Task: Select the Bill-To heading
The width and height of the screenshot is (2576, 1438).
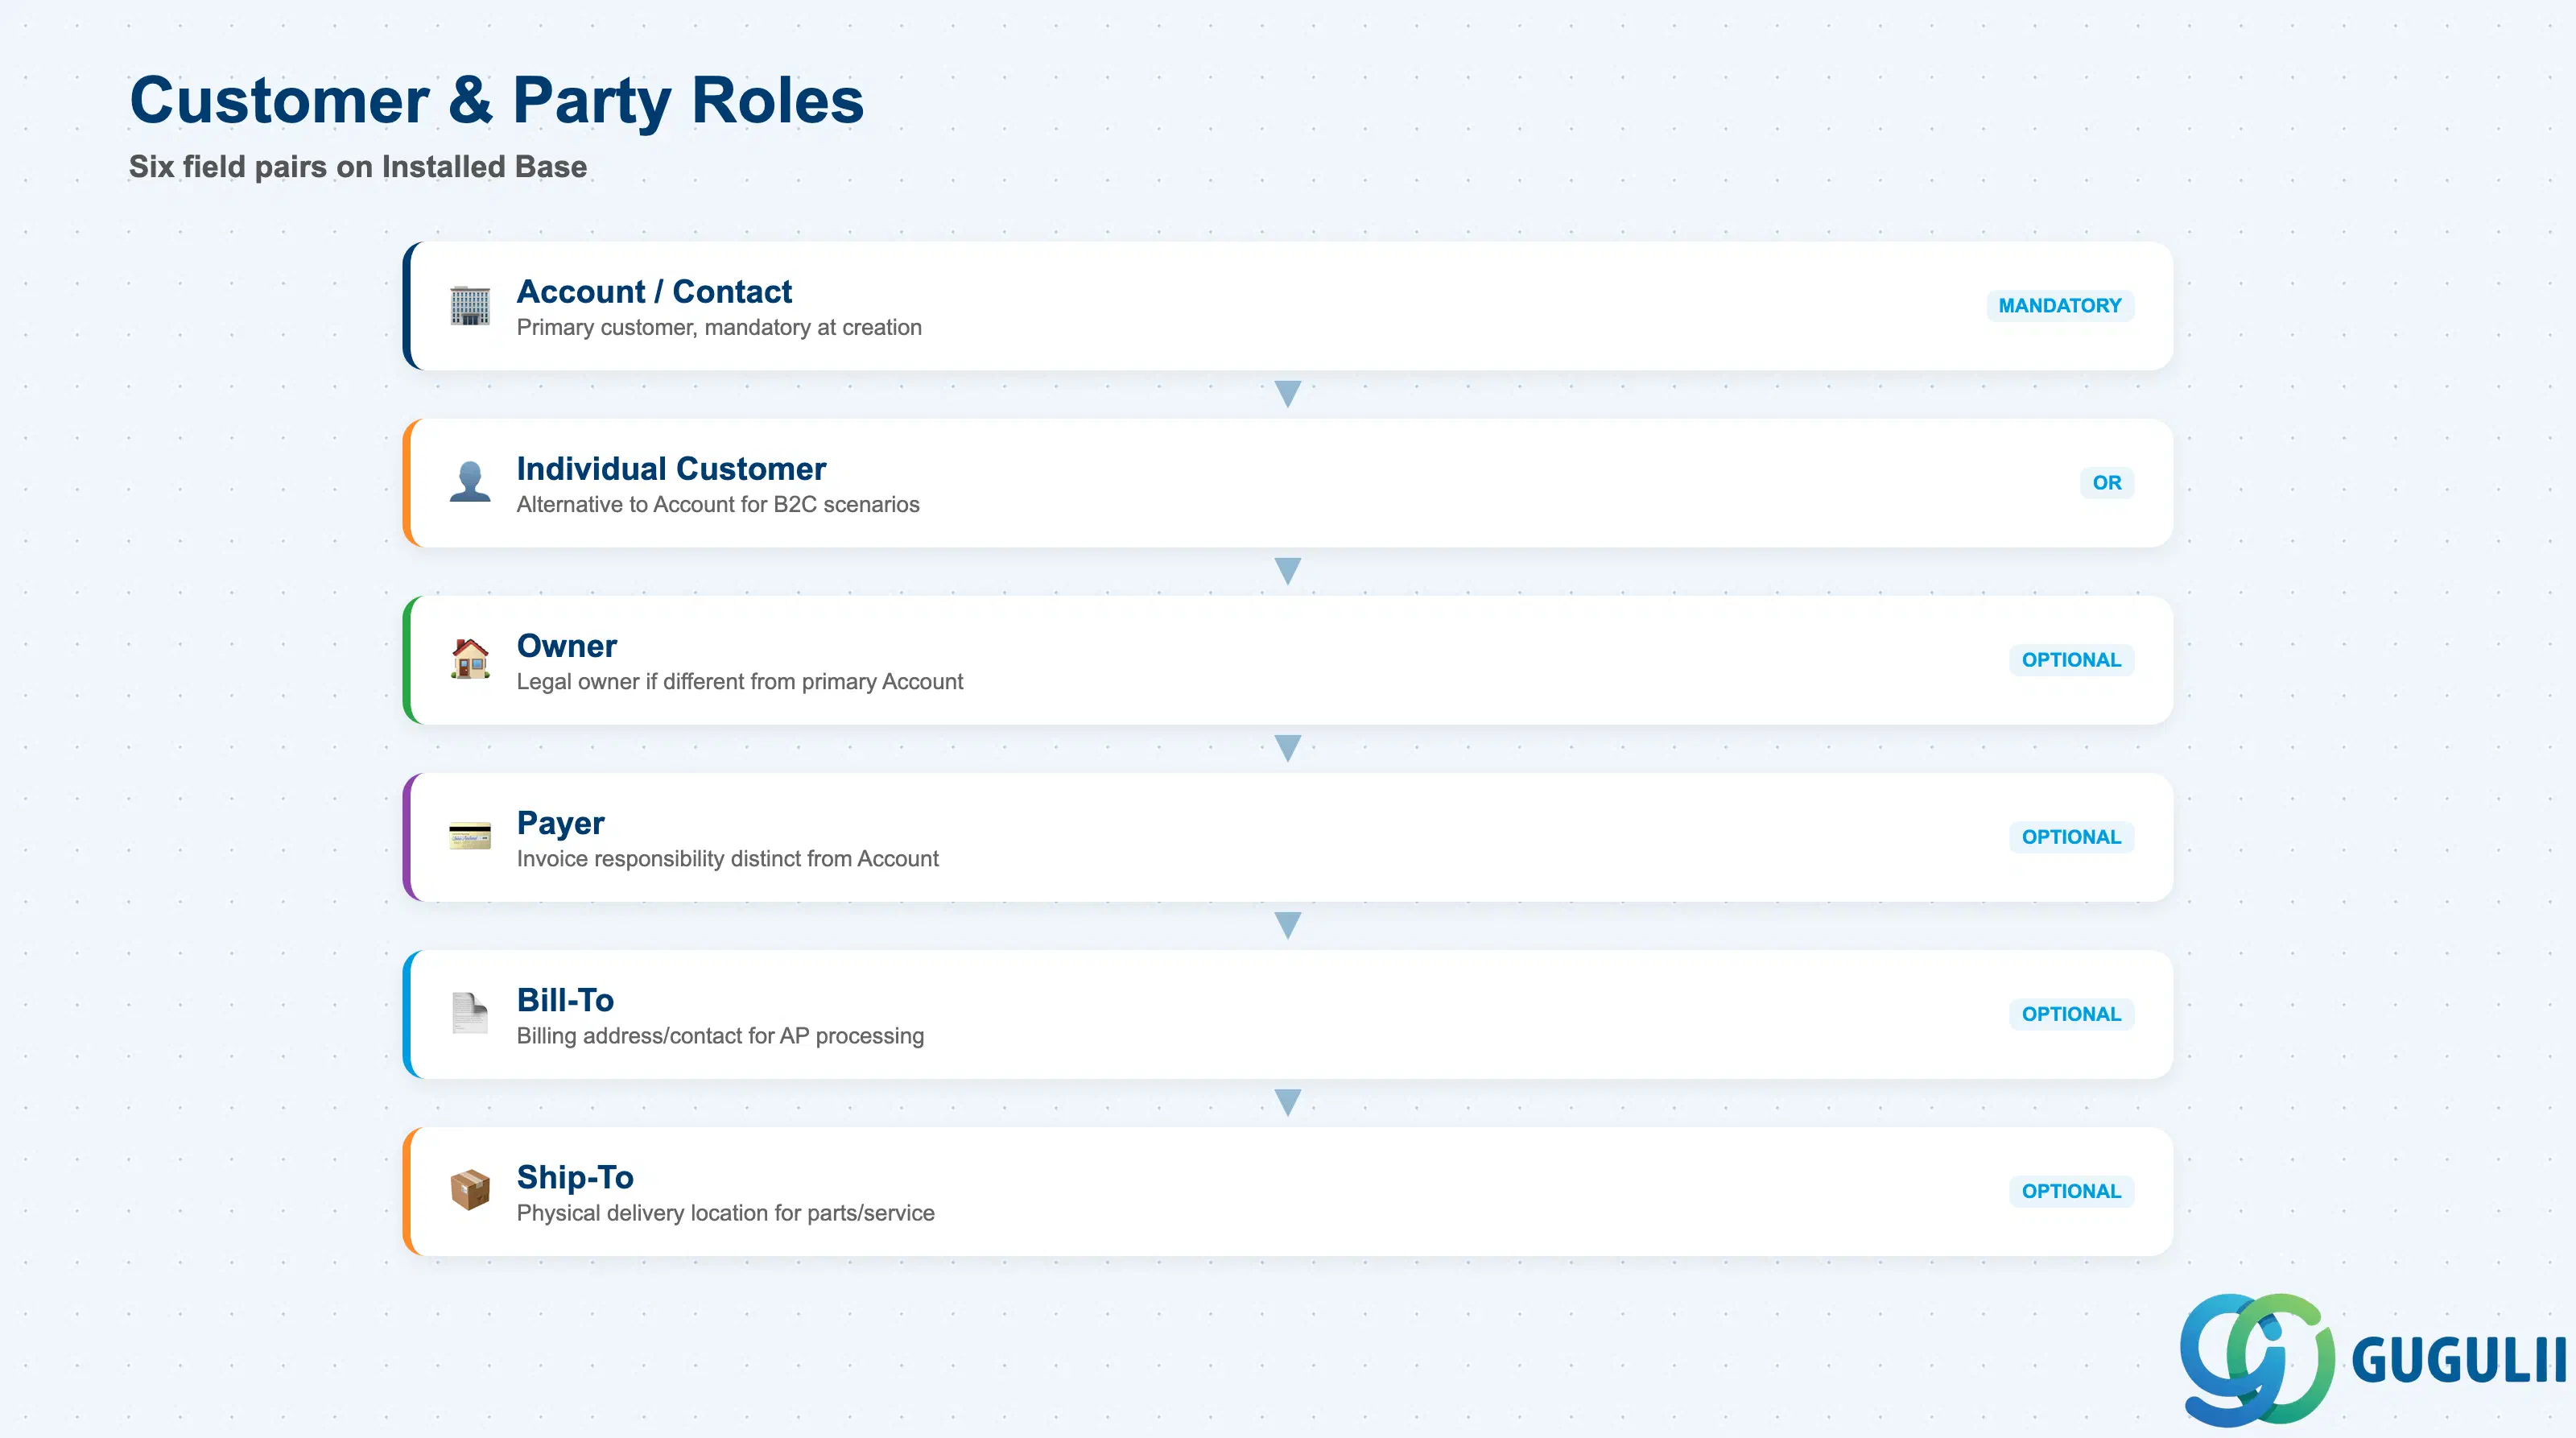Action: [565, 999]
